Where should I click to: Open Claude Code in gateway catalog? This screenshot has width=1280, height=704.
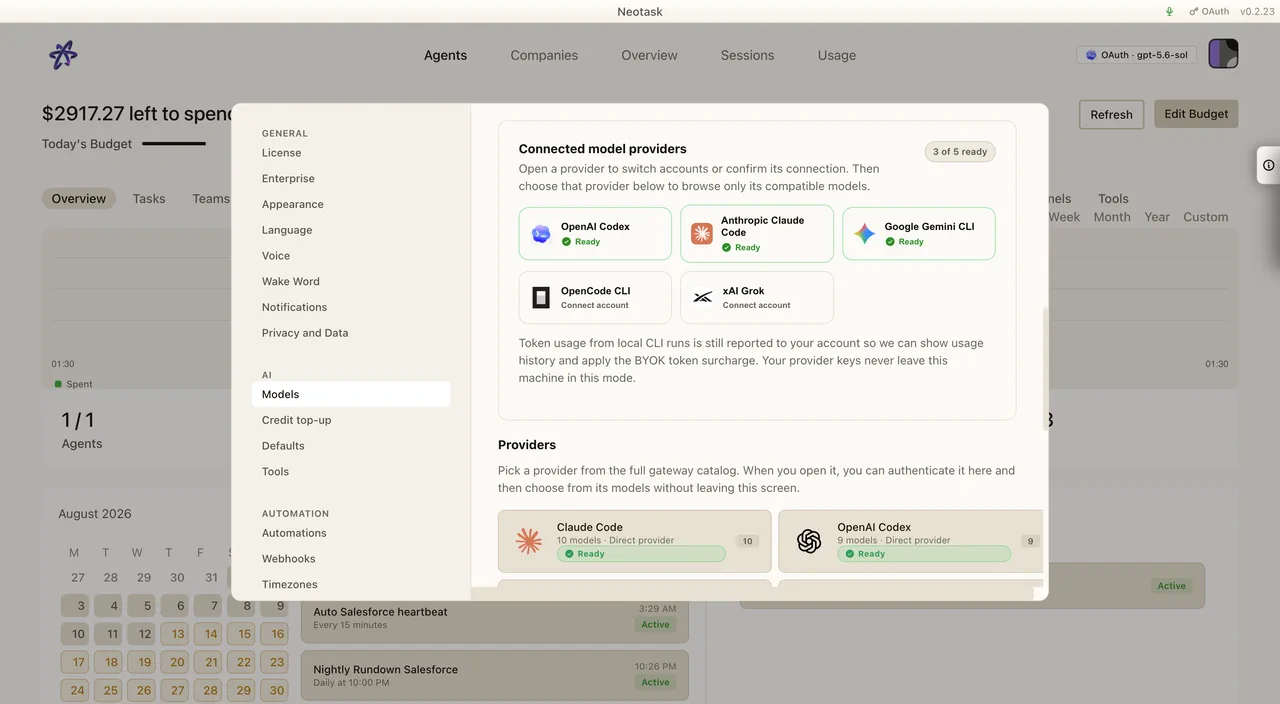pos(635,541)
